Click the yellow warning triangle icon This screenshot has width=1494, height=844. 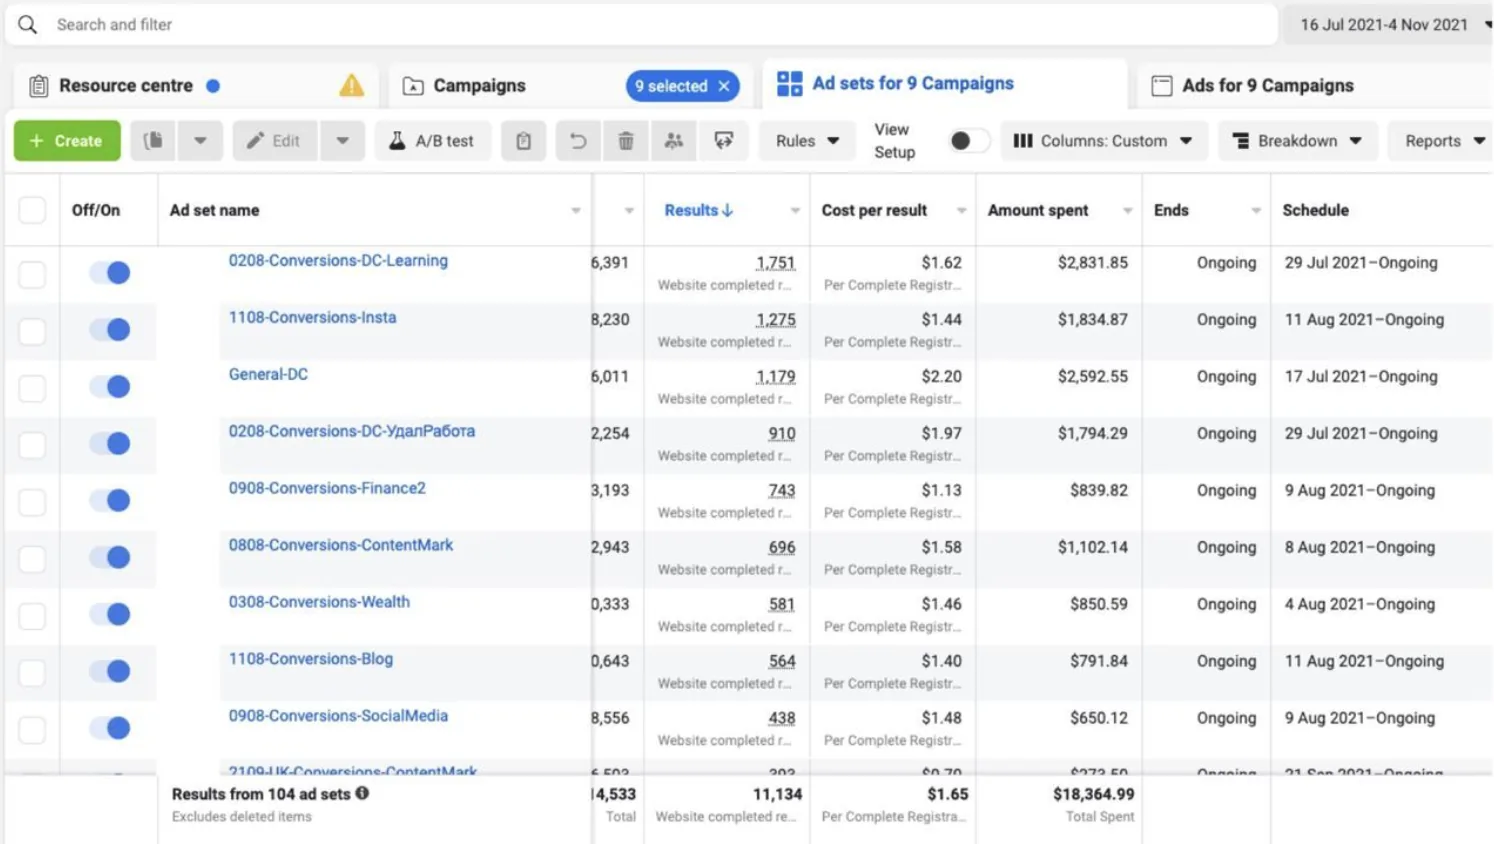(x=351, y=86)
